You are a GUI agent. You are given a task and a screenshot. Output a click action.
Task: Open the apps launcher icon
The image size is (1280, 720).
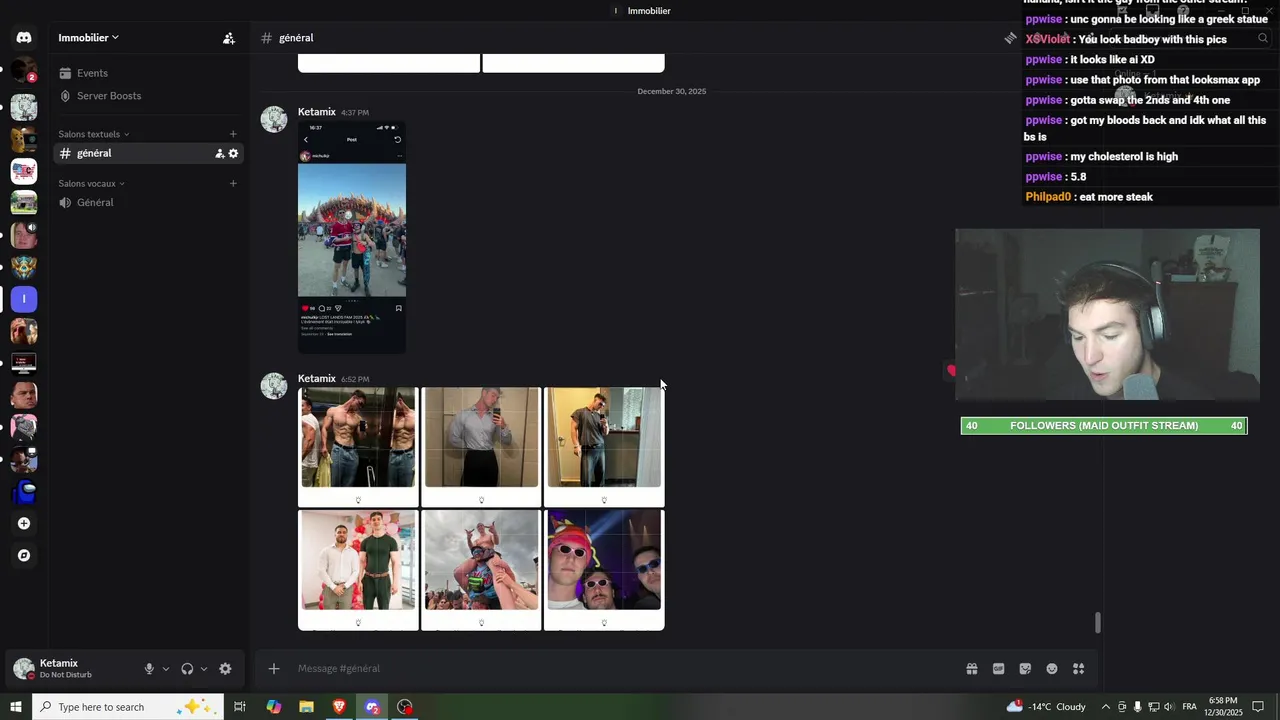pyautogui.click(x=1079, y=669)
